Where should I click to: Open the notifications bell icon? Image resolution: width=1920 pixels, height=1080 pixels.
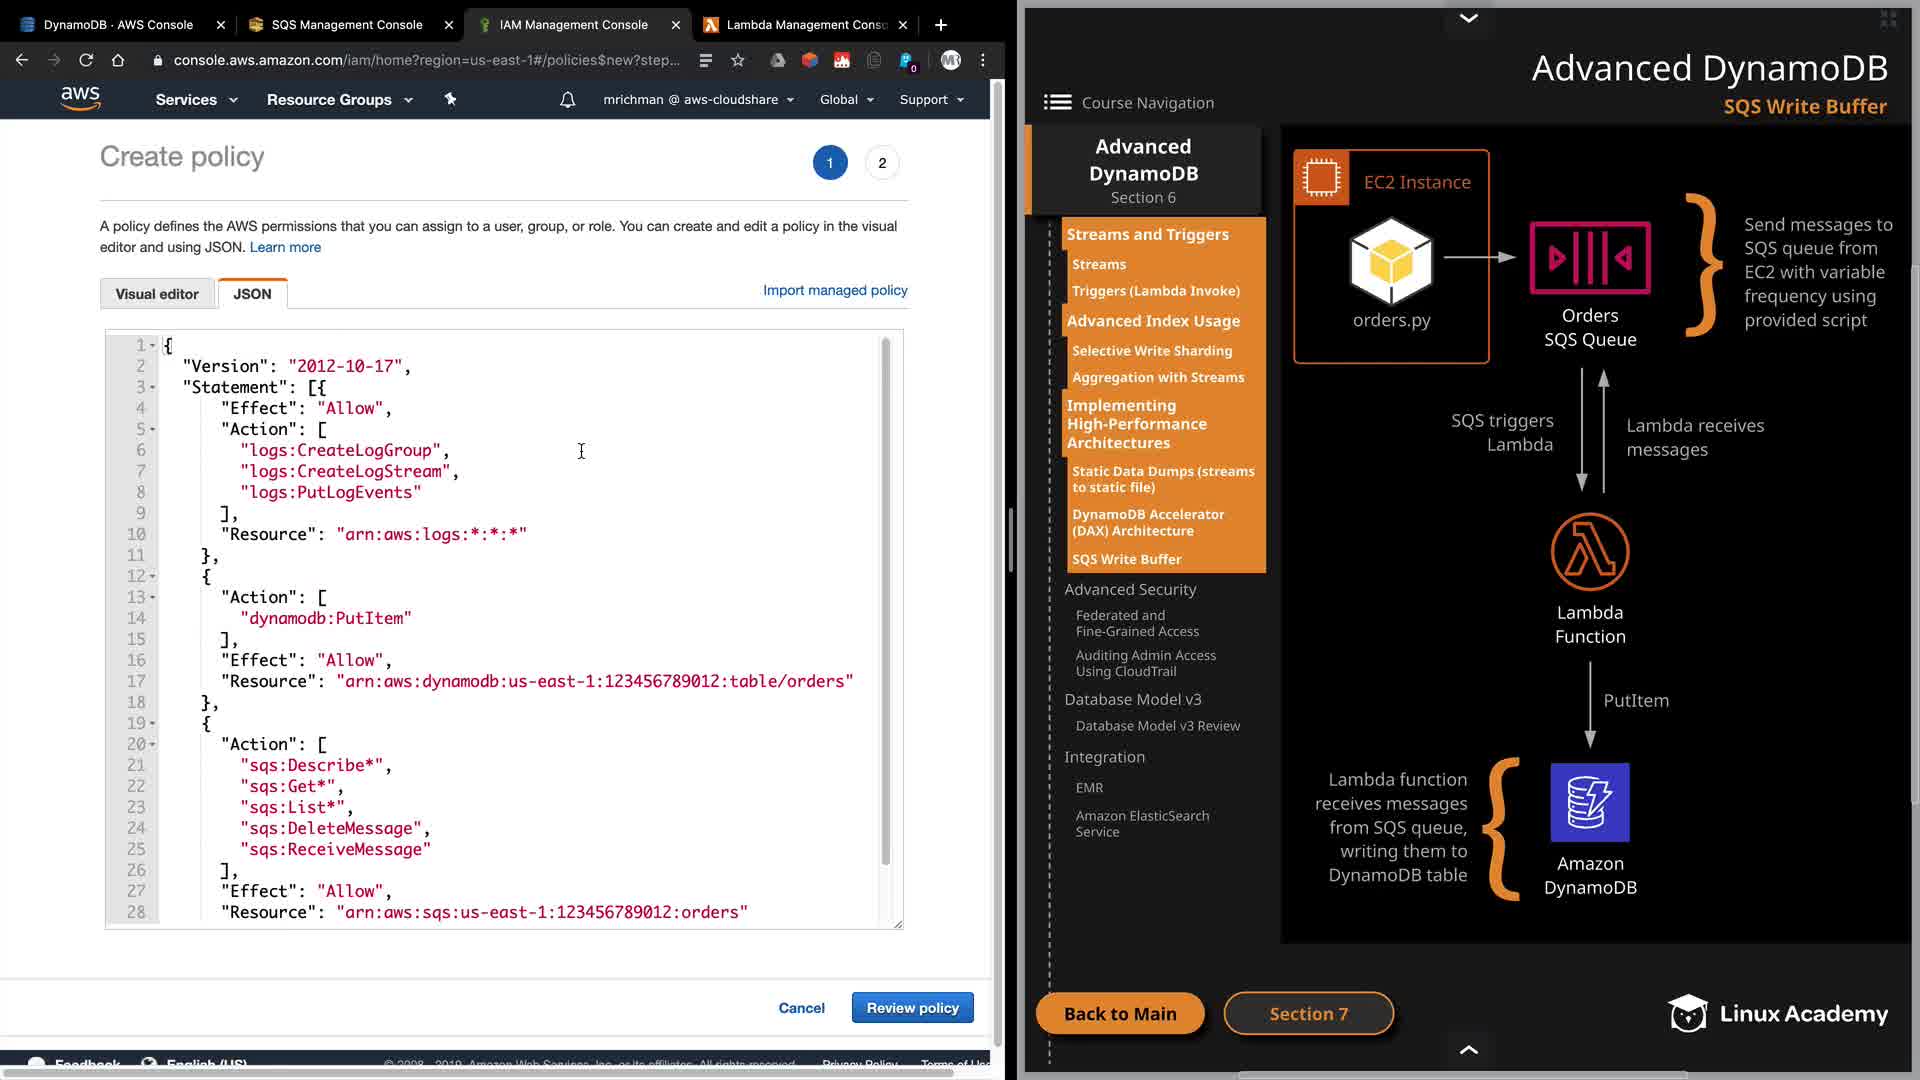[567, 100]
